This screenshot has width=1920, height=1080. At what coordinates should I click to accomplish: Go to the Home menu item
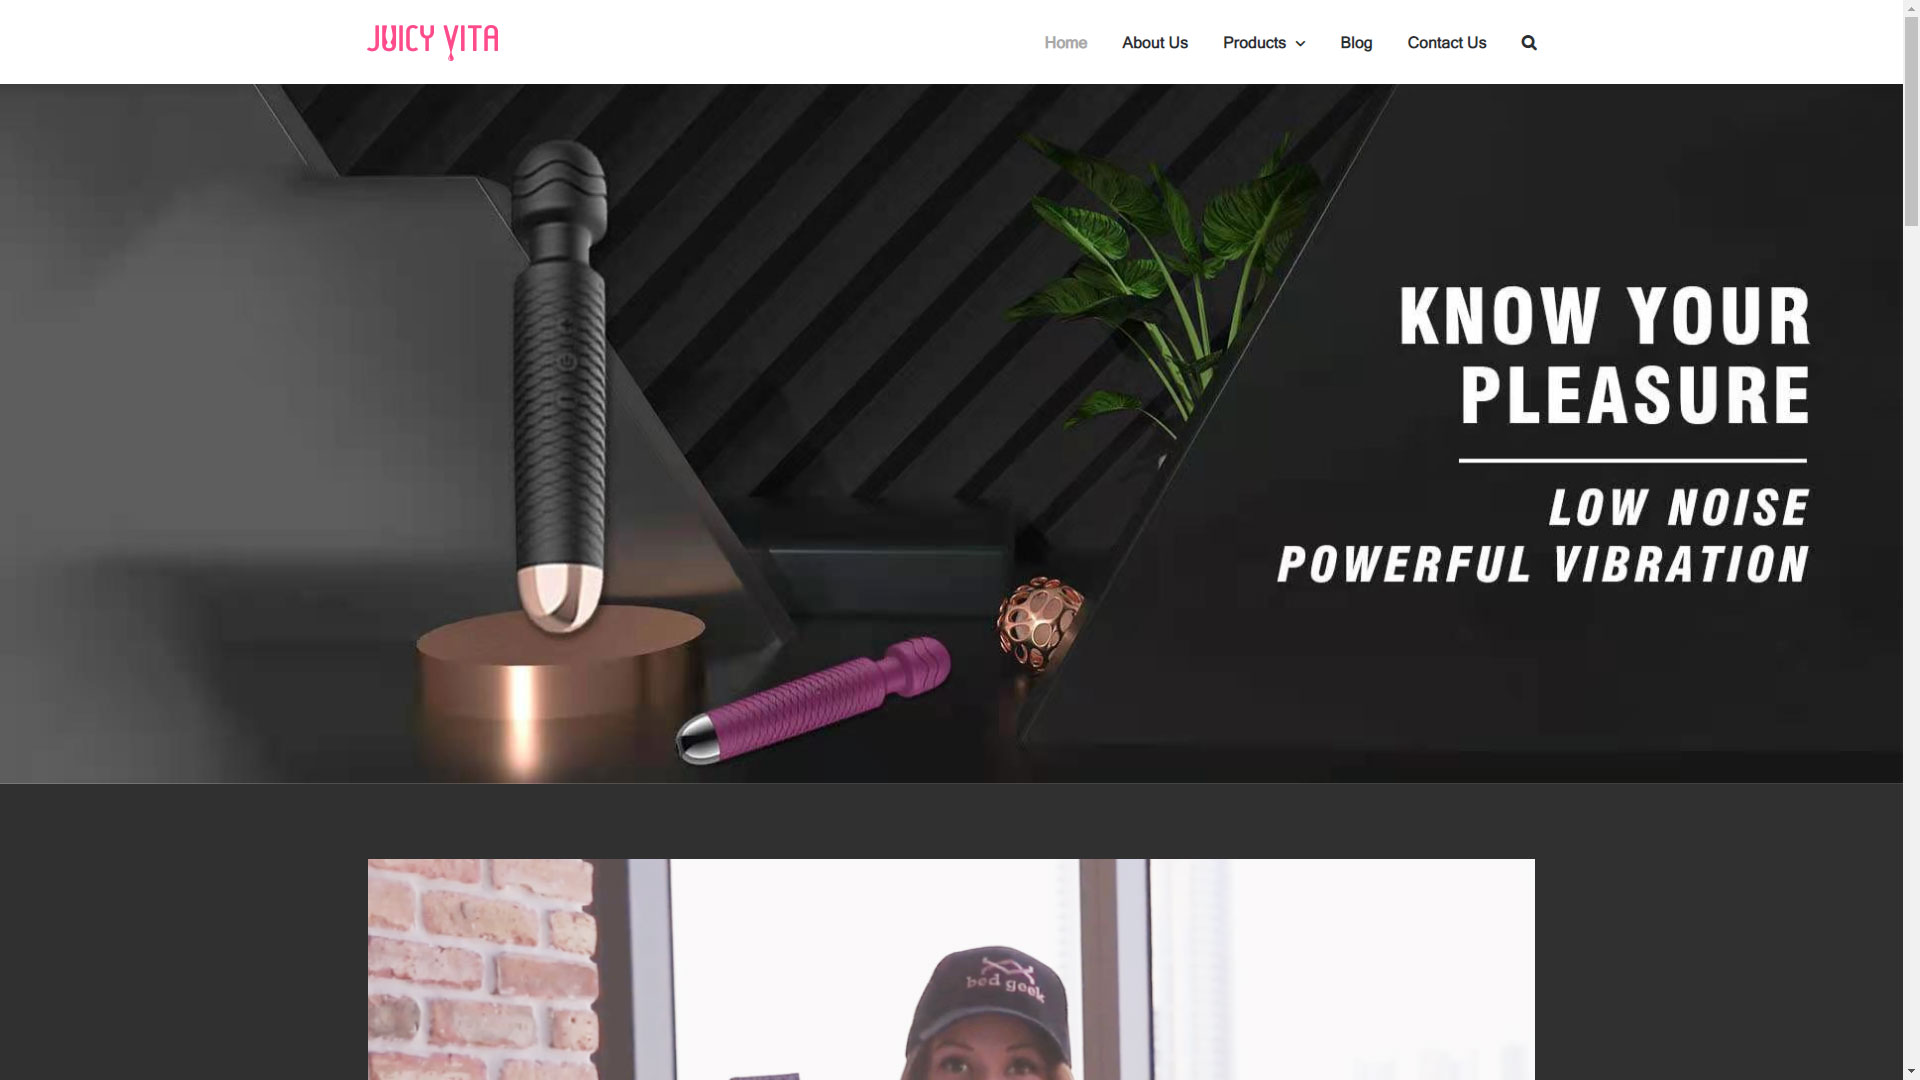[x=1065, y=43]
